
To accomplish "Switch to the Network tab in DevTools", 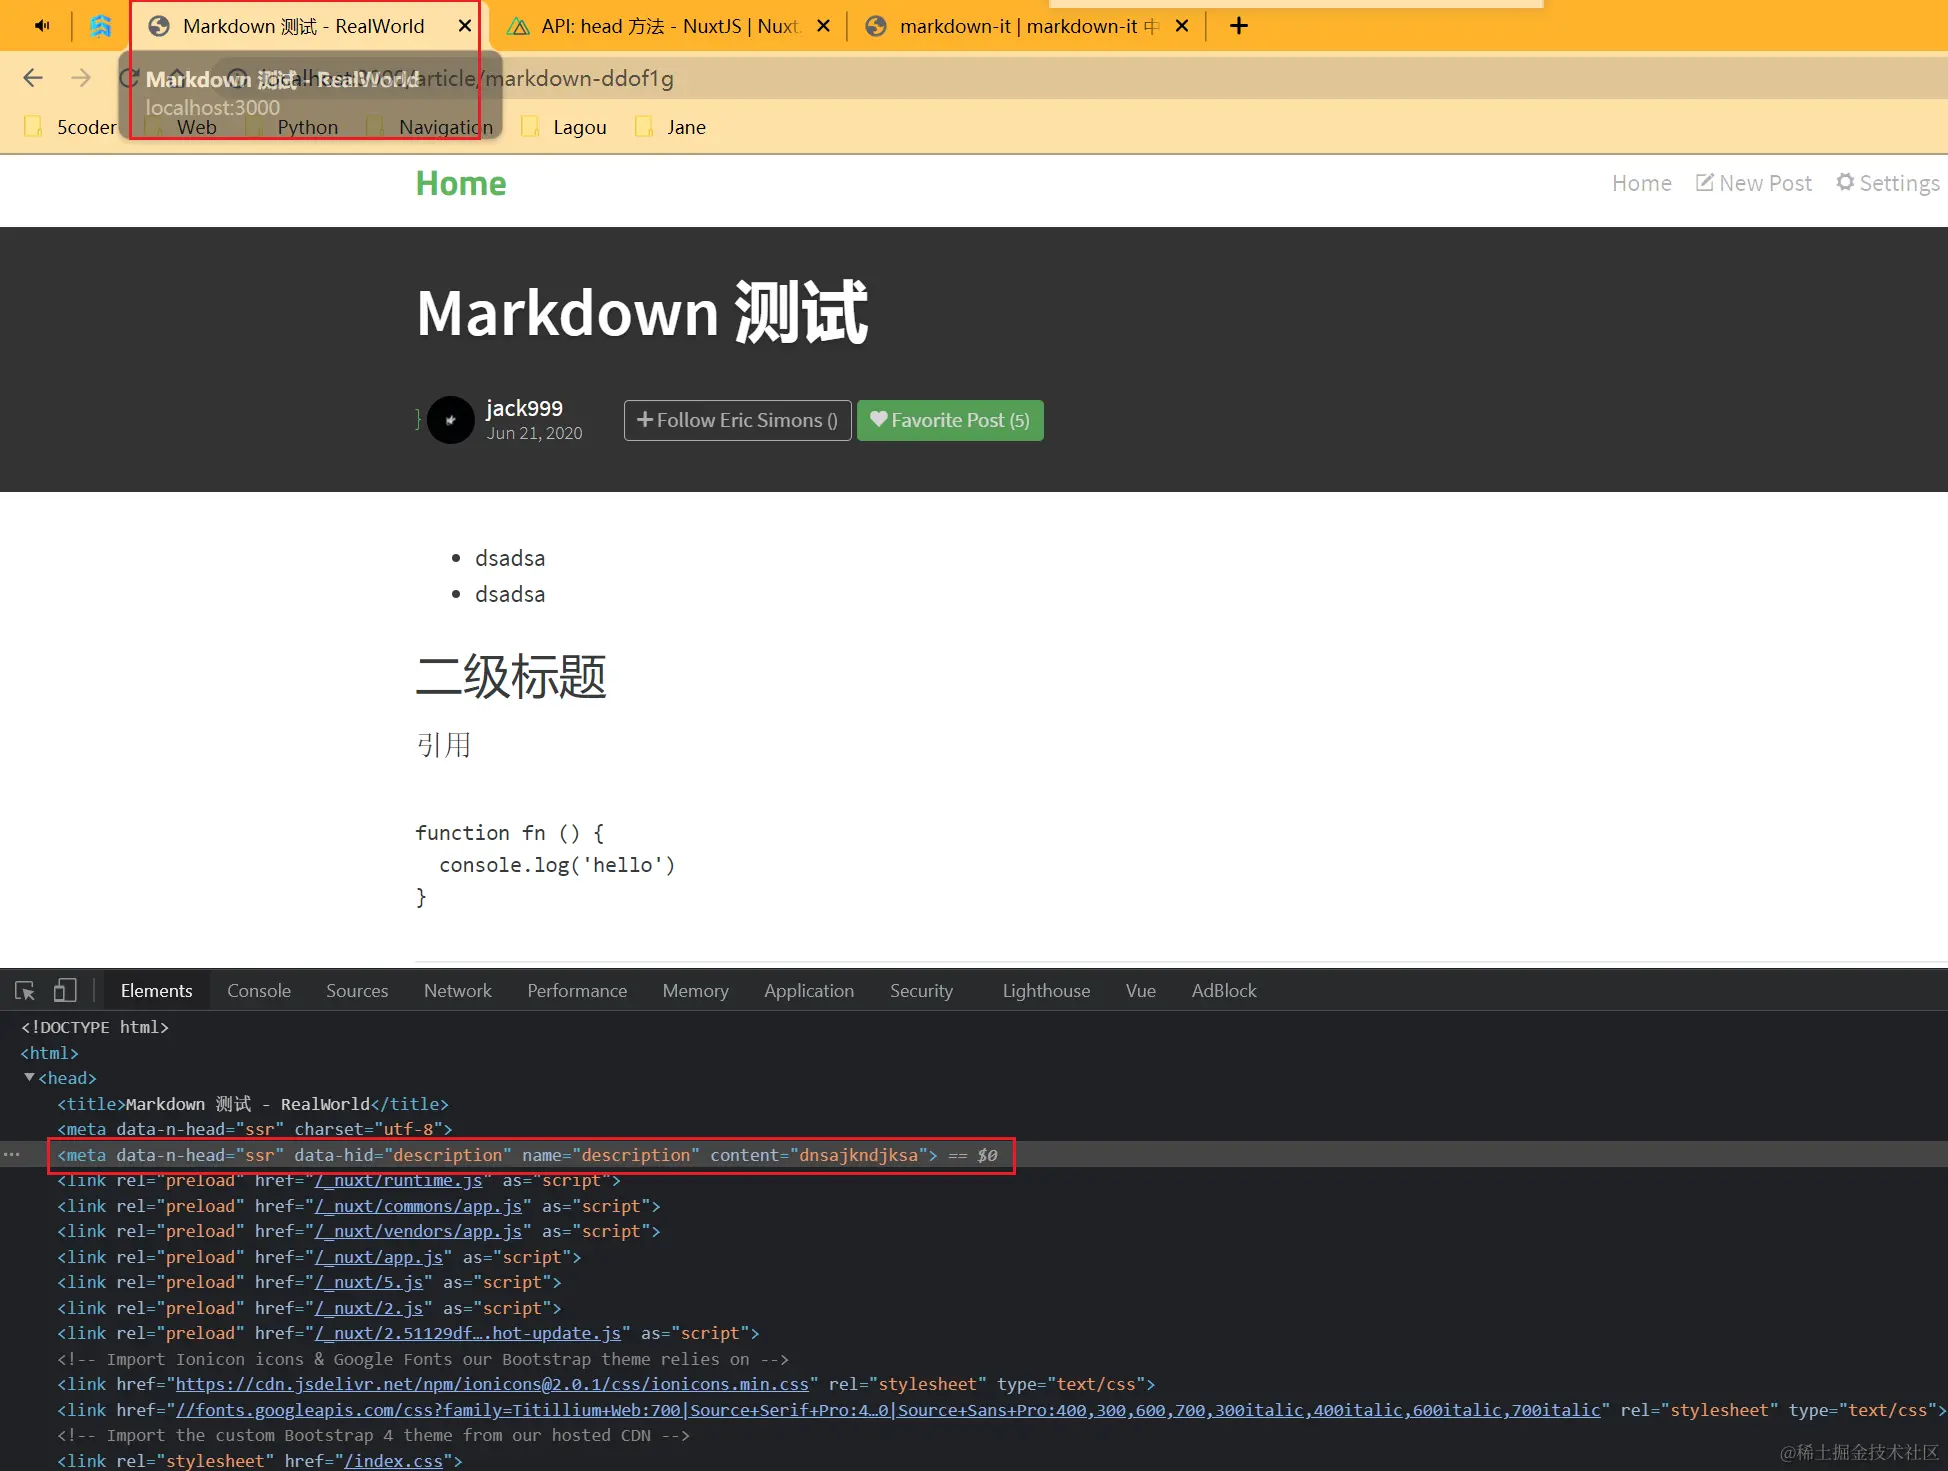I will point(458,991).
